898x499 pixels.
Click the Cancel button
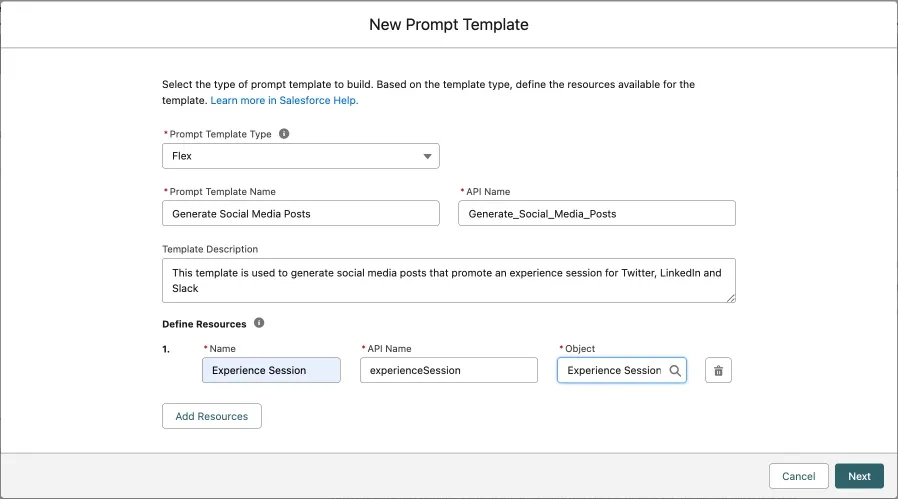pos(798,477)
